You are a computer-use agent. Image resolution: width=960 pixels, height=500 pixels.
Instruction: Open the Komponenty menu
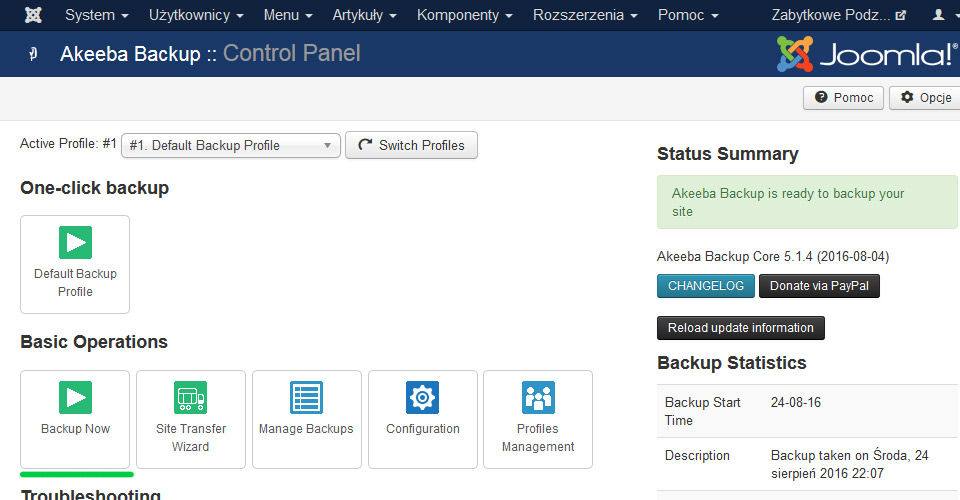464,15
